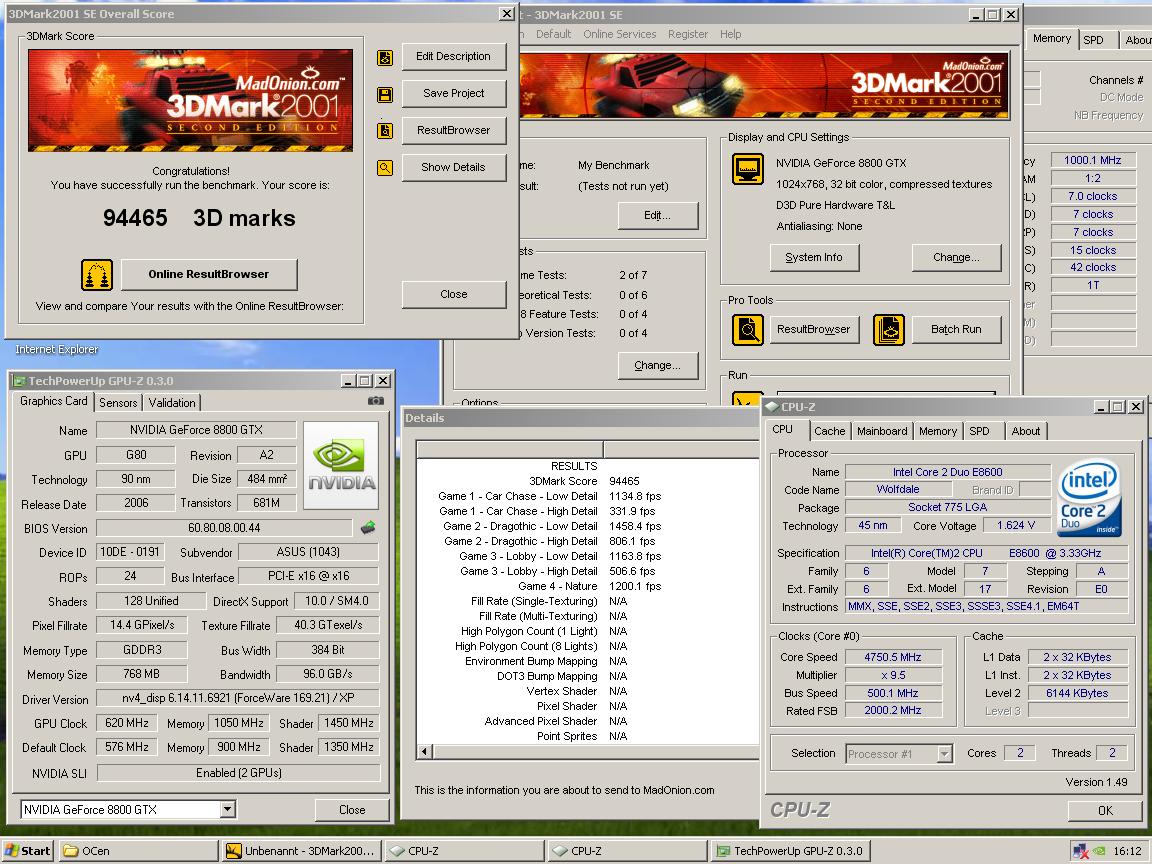Switch to CPU-Z Mainboard tab

click(882, 431)
